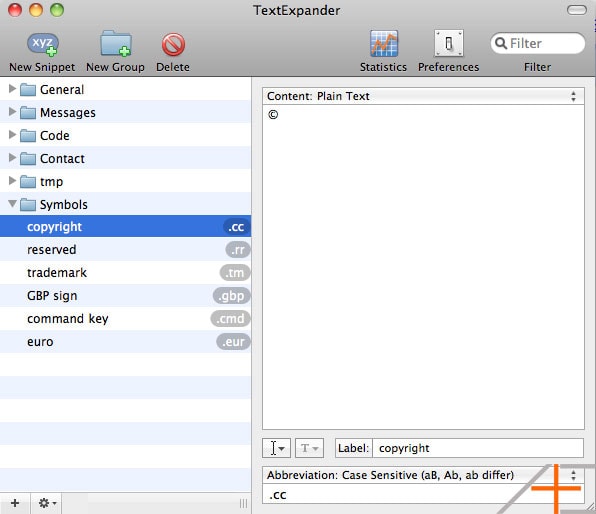Select the copyright snippet

(125, 227)
